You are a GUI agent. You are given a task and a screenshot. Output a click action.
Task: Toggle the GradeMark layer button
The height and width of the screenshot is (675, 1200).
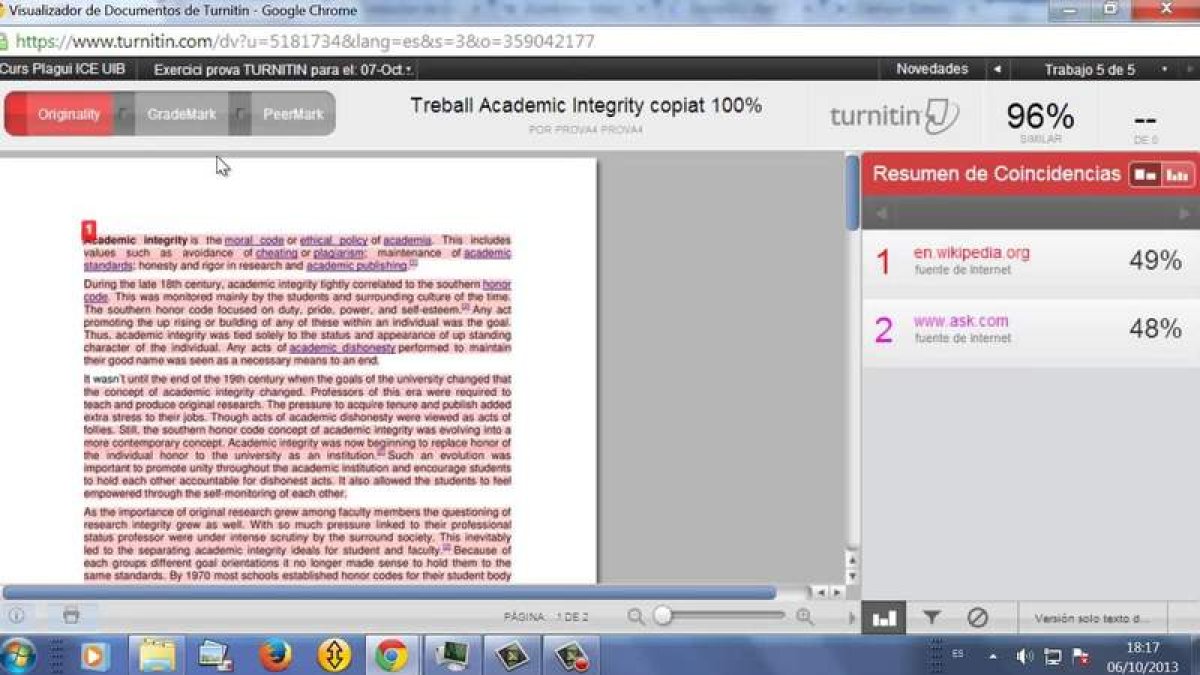(181, 114)
